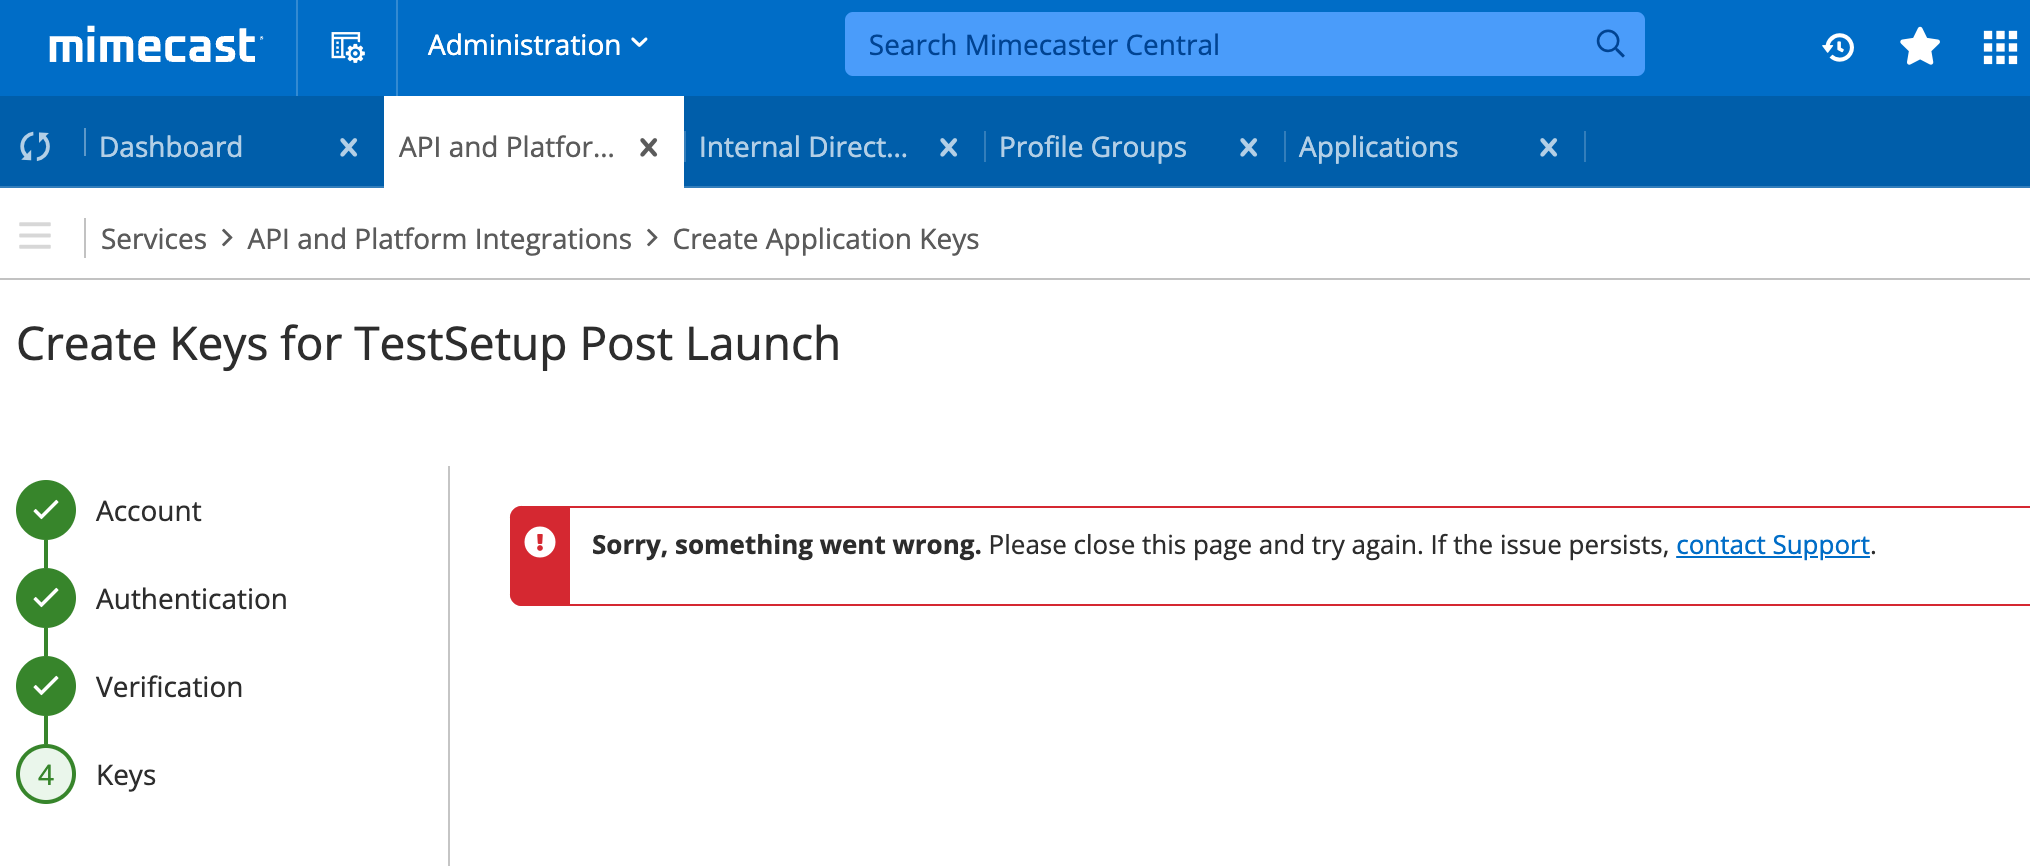The height and width of the screenshot is (866, 2030).
Task: Open the apps grid launcher
Action: tap(2000, 47)
